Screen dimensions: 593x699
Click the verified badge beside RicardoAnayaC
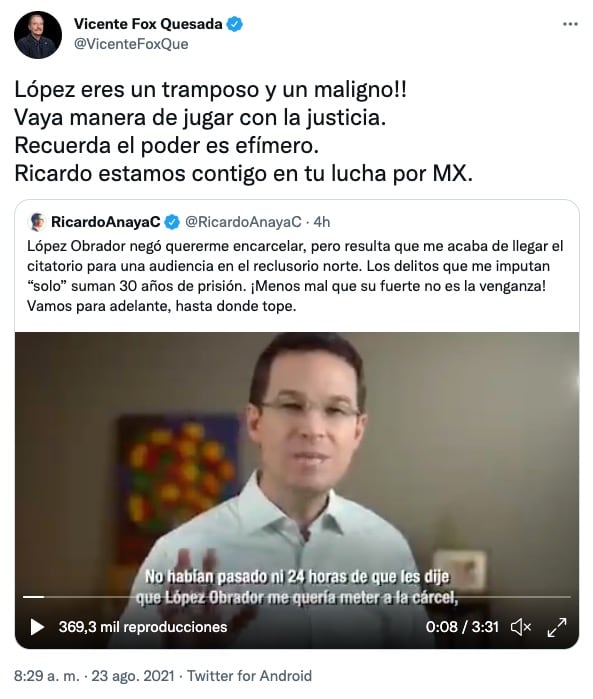click(x=172, y=222)
